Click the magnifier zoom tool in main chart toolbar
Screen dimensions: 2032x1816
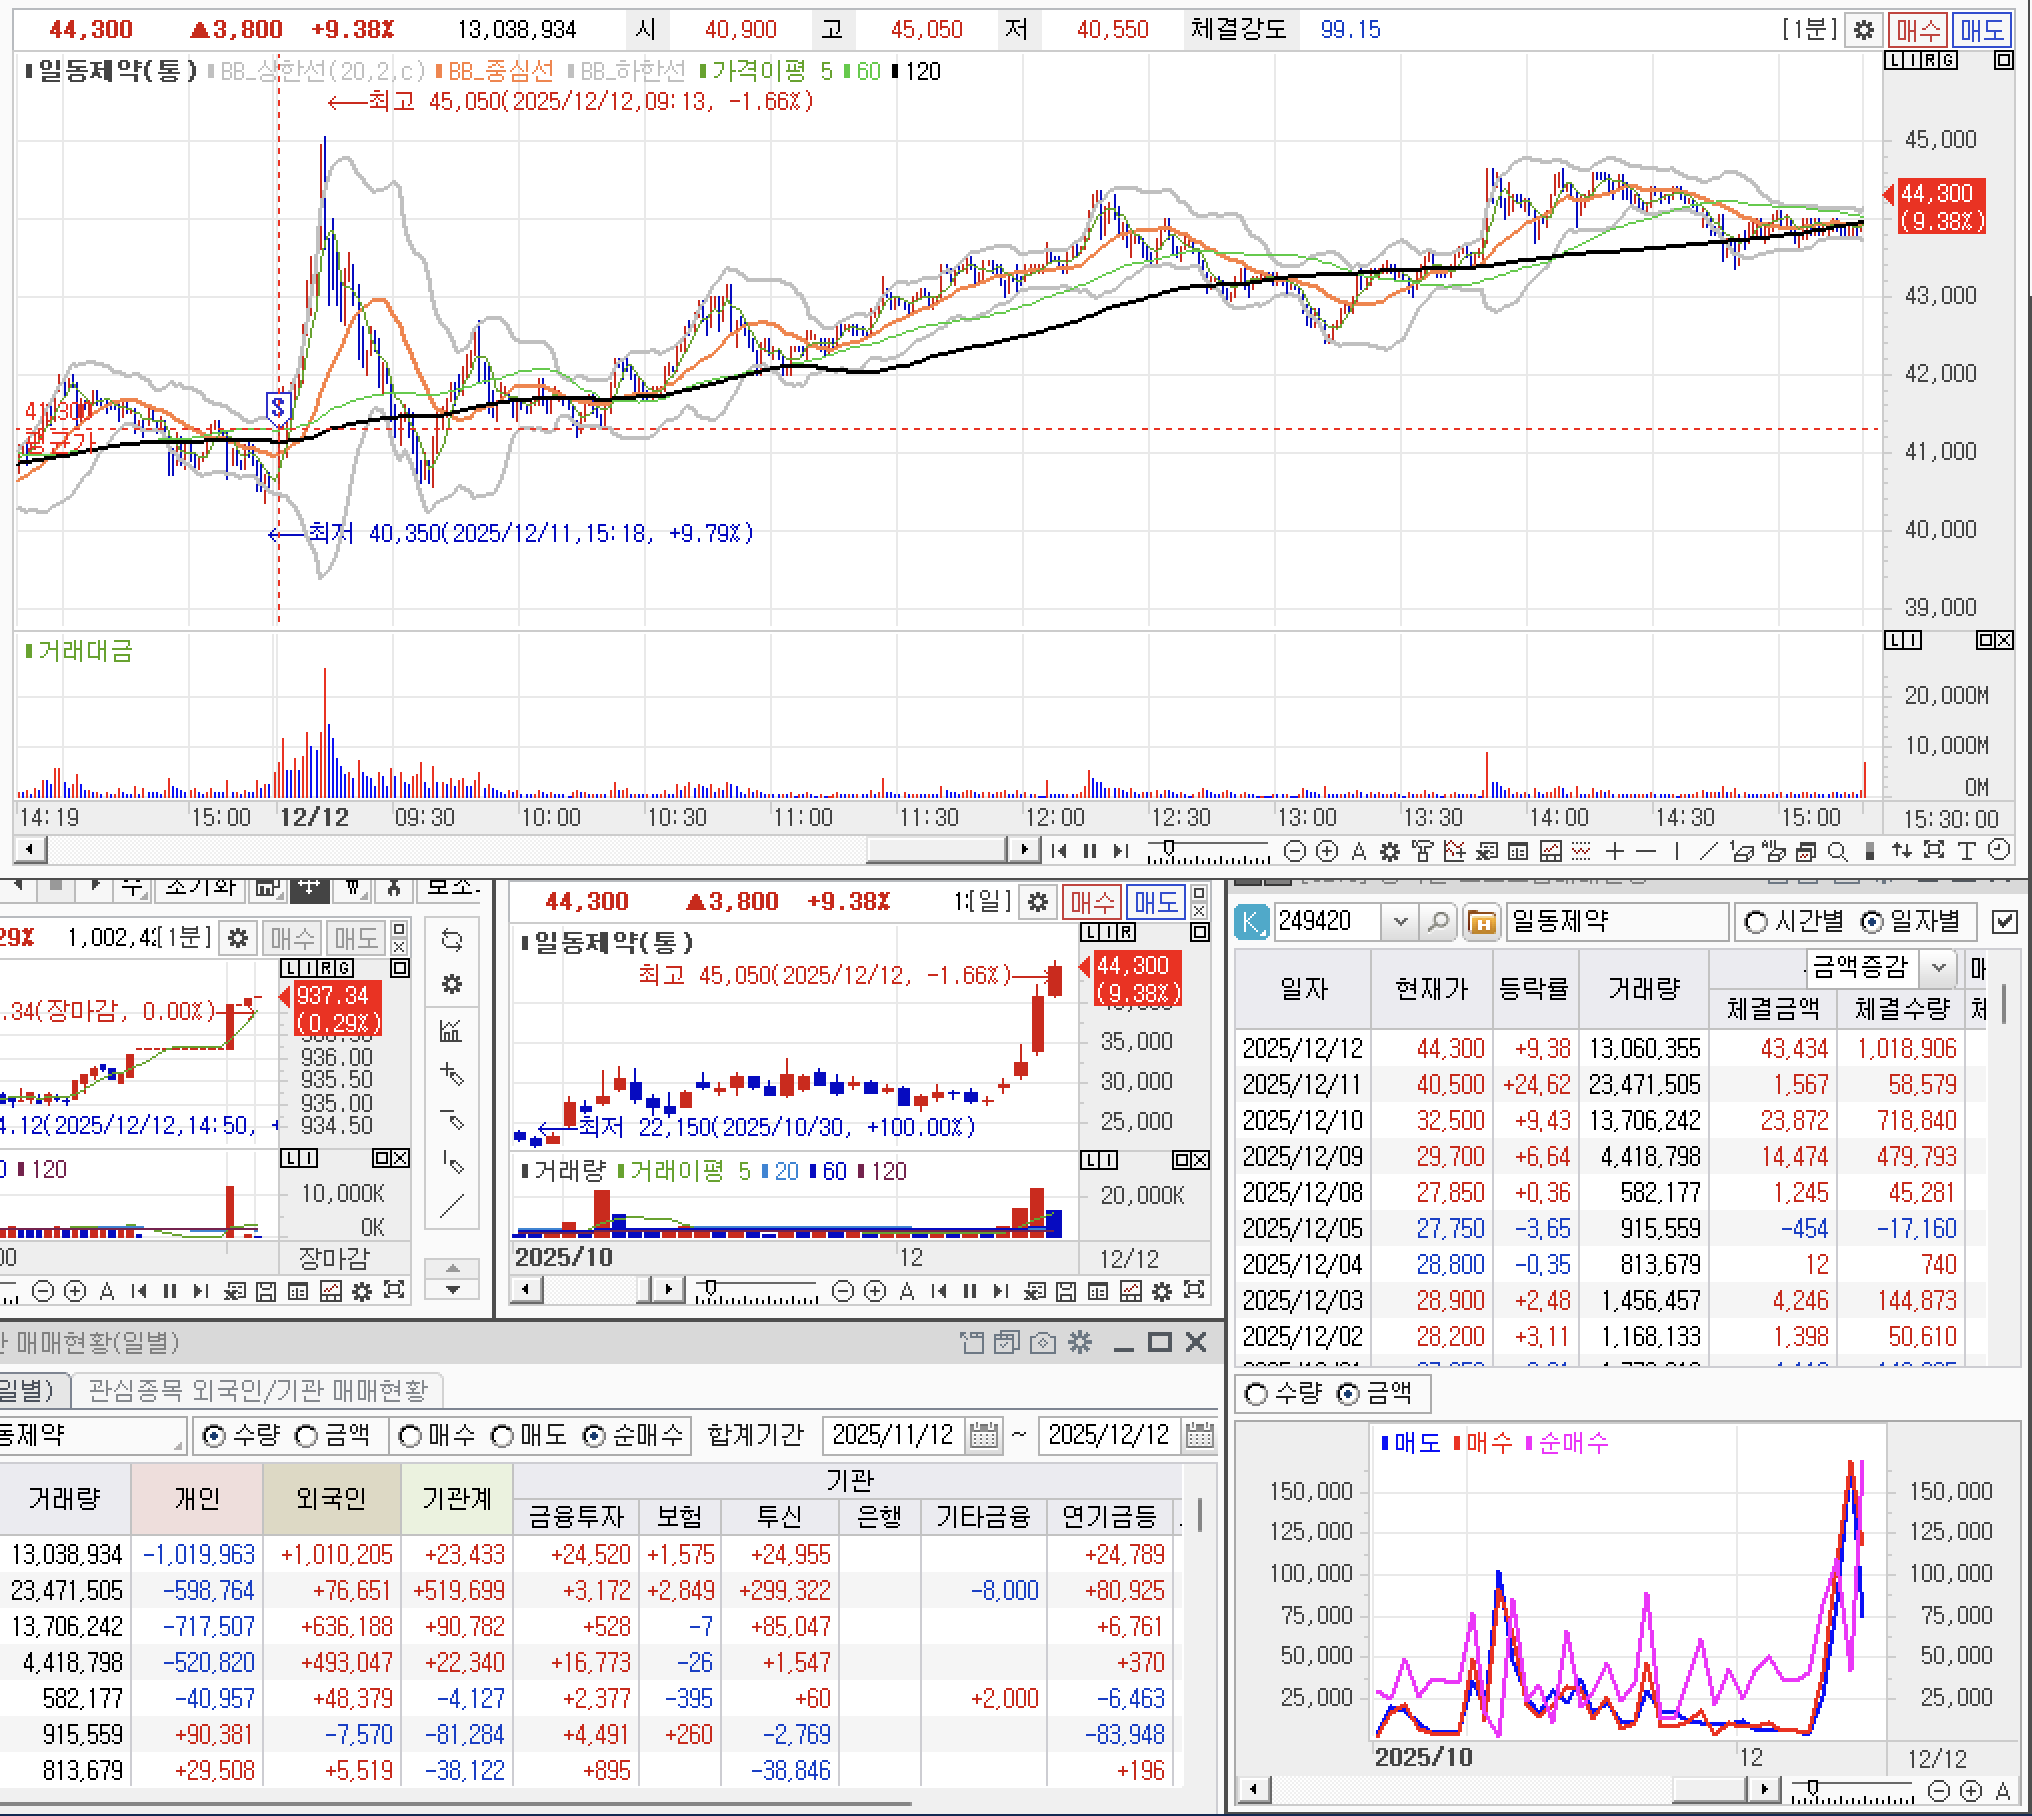point(1837,851)
